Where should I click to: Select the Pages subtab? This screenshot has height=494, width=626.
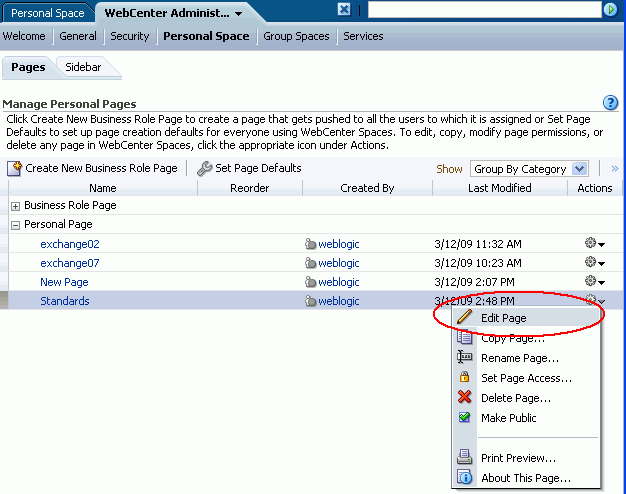pos(28,67)
